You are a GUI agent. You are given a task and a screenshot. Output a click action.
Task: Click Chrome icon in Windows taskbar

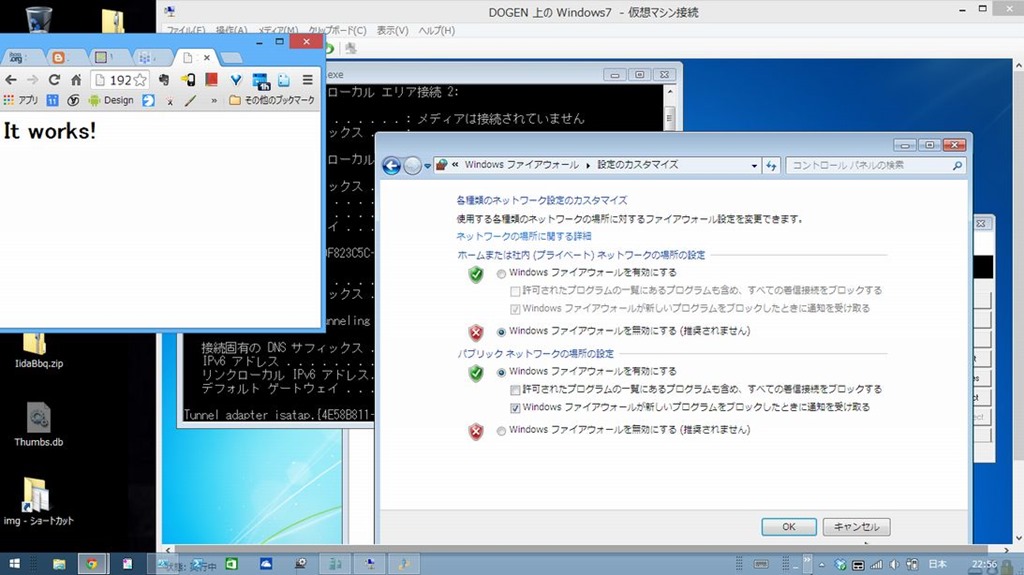91,563
